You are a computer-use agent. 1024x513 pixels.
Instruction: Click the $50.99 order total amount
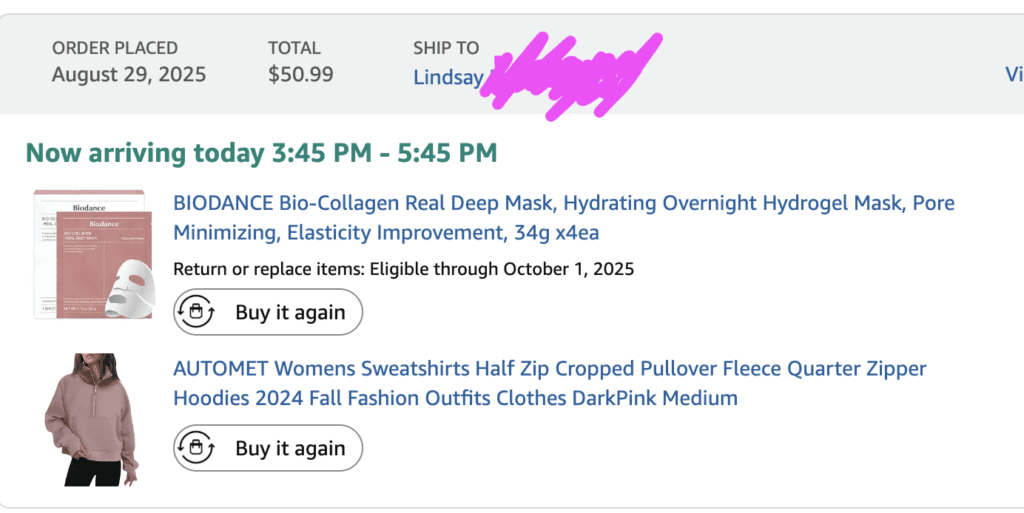click(301, 74)
